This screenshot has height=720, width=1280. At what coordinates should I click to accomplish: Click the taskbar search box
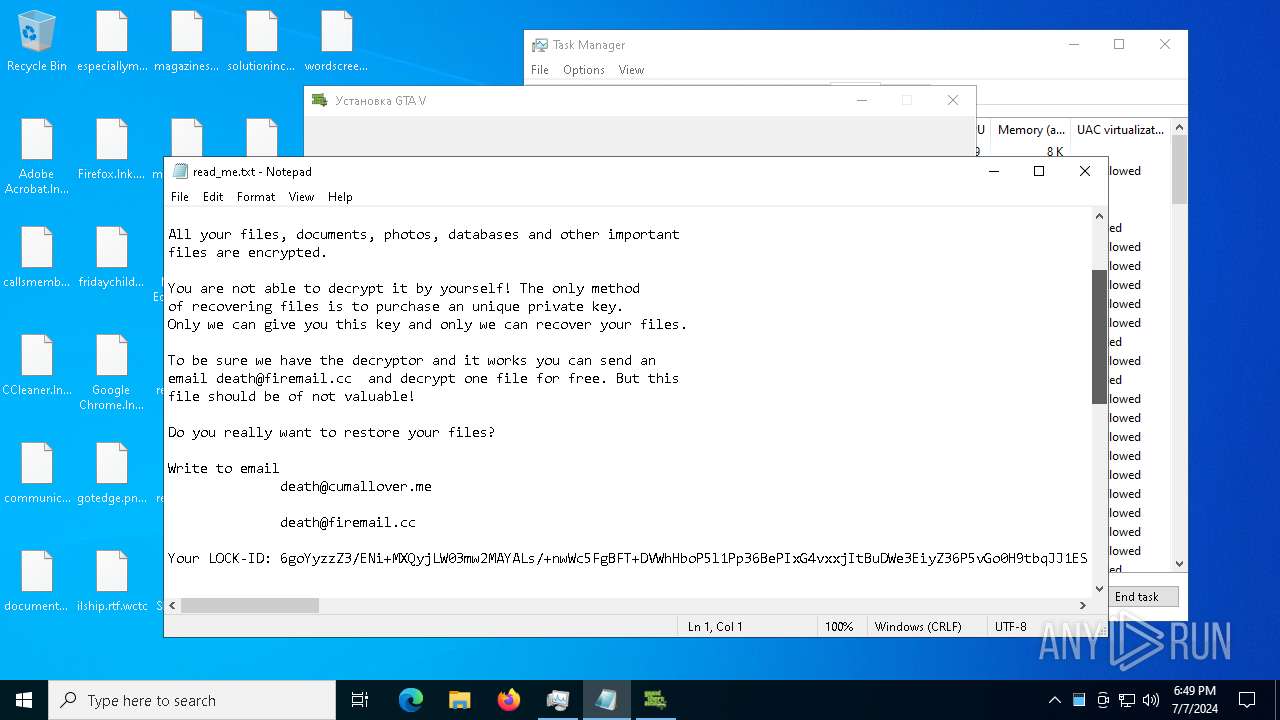pyautogui.click(x=192, y=700)
